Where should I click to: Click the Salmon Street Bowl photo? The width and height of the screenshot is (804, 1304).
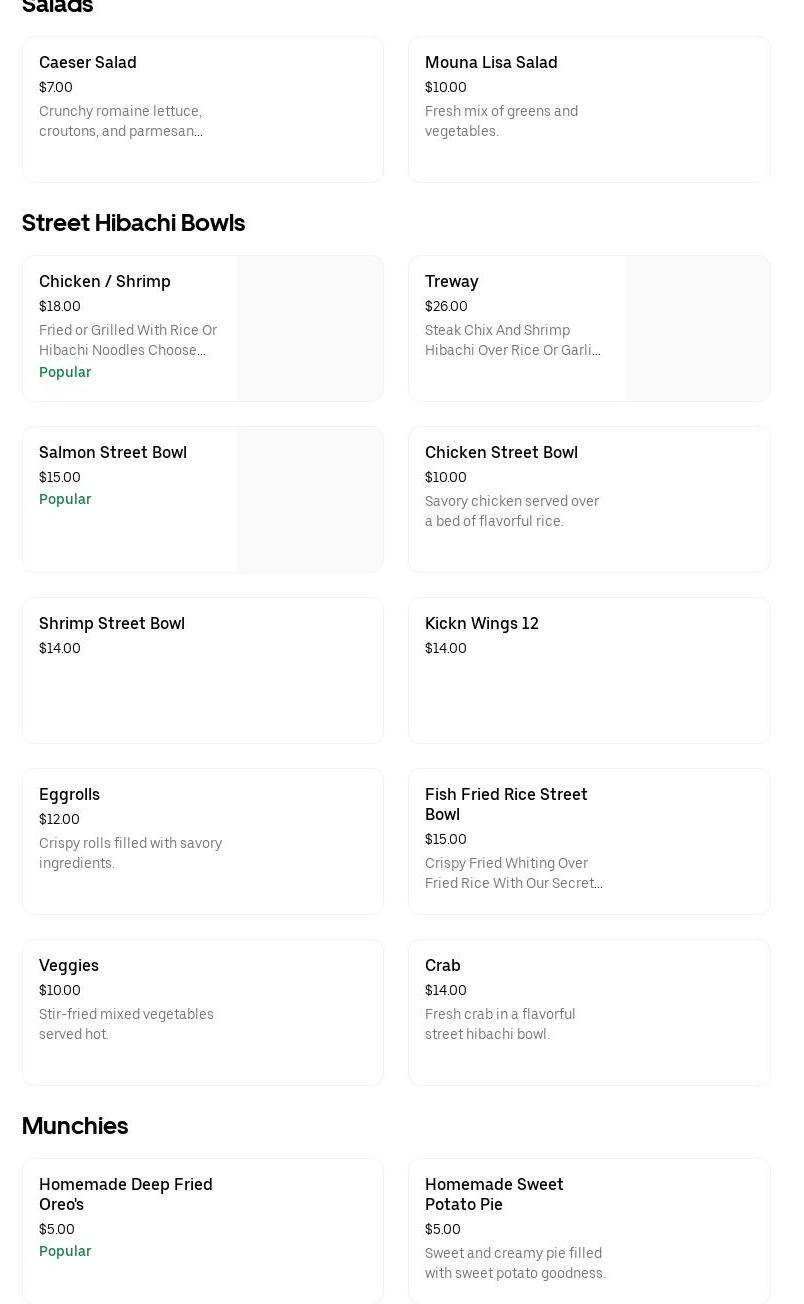coord(310,499)
